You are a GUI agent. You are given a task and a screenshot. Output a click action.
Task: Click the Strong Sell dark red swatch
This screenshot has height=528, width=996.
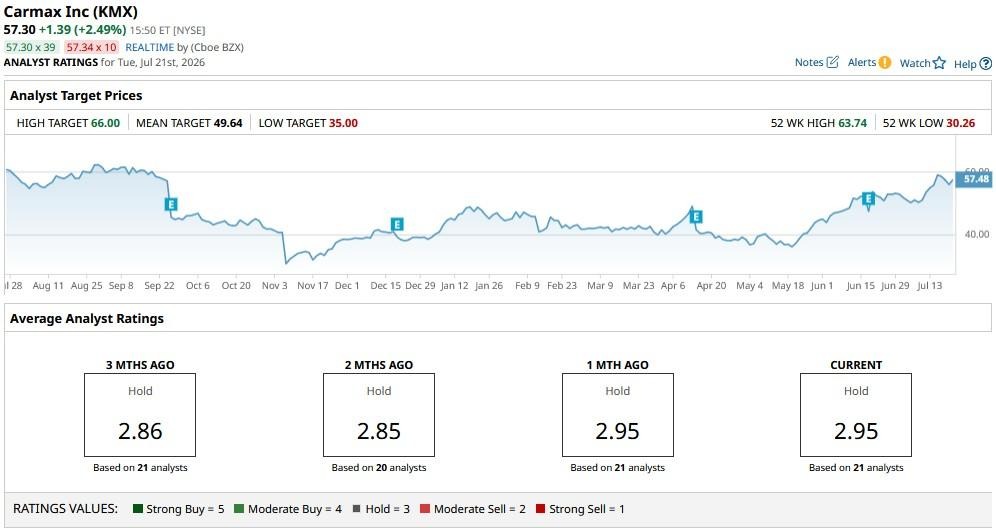coord(541,508)
